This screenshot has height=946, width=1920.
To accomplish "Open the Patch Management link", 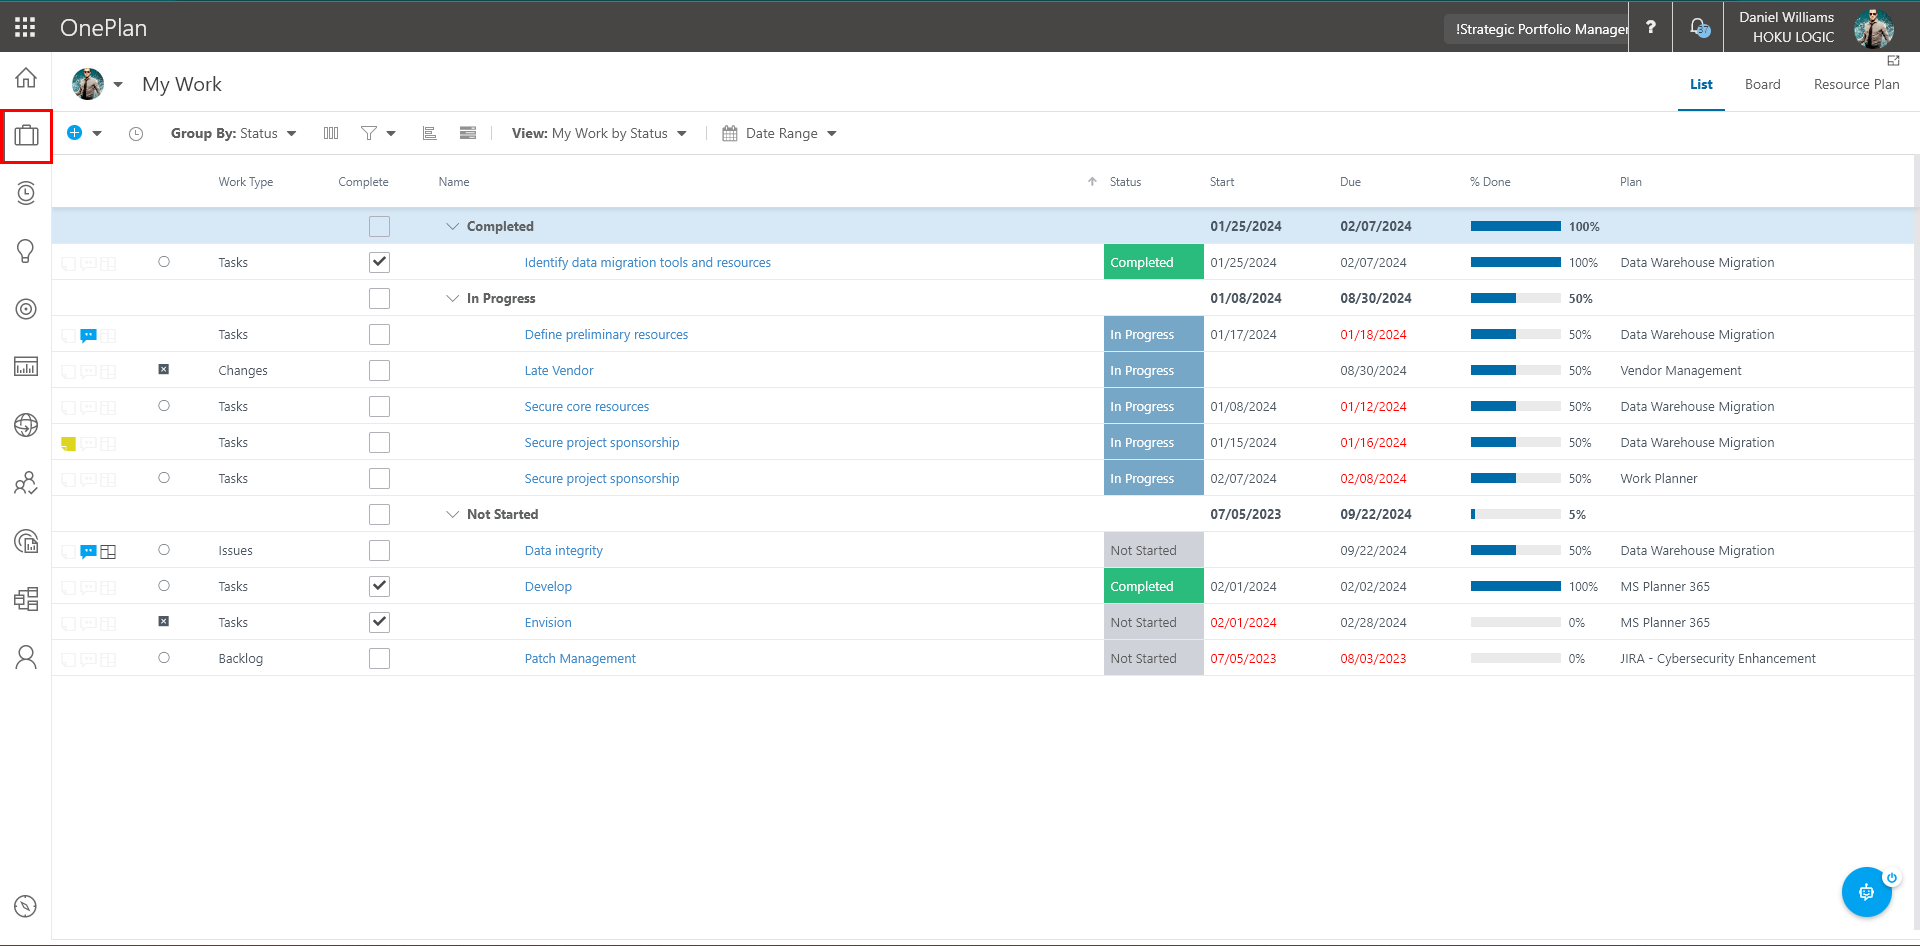I will tap(580, 659).
